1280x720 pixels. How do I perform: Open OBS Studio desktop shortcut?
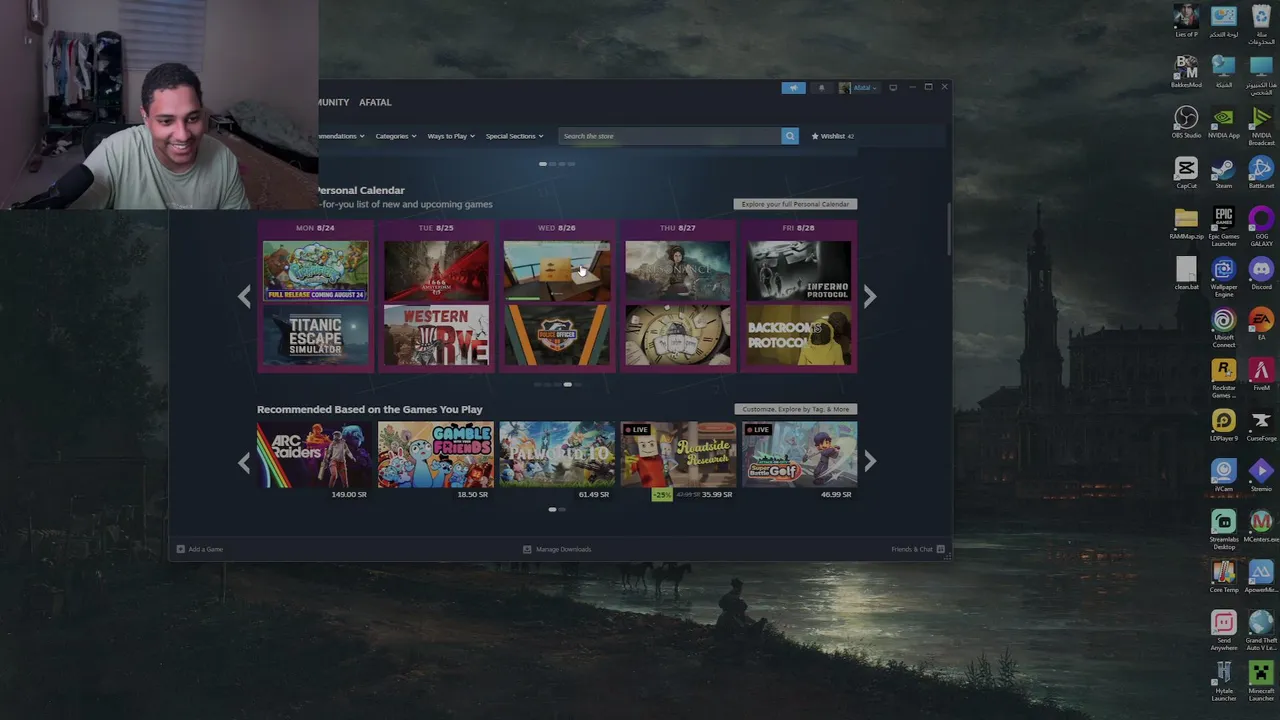1186,122
